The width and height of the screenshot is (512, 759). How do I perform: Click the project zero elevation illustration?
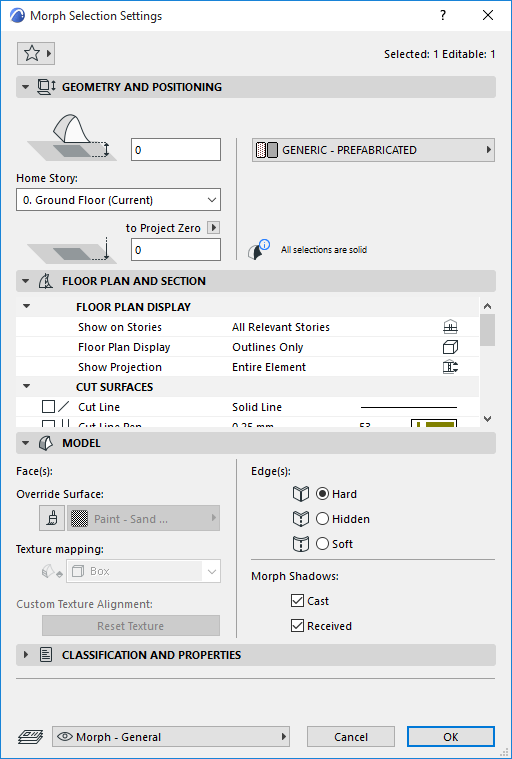(72, 250)
